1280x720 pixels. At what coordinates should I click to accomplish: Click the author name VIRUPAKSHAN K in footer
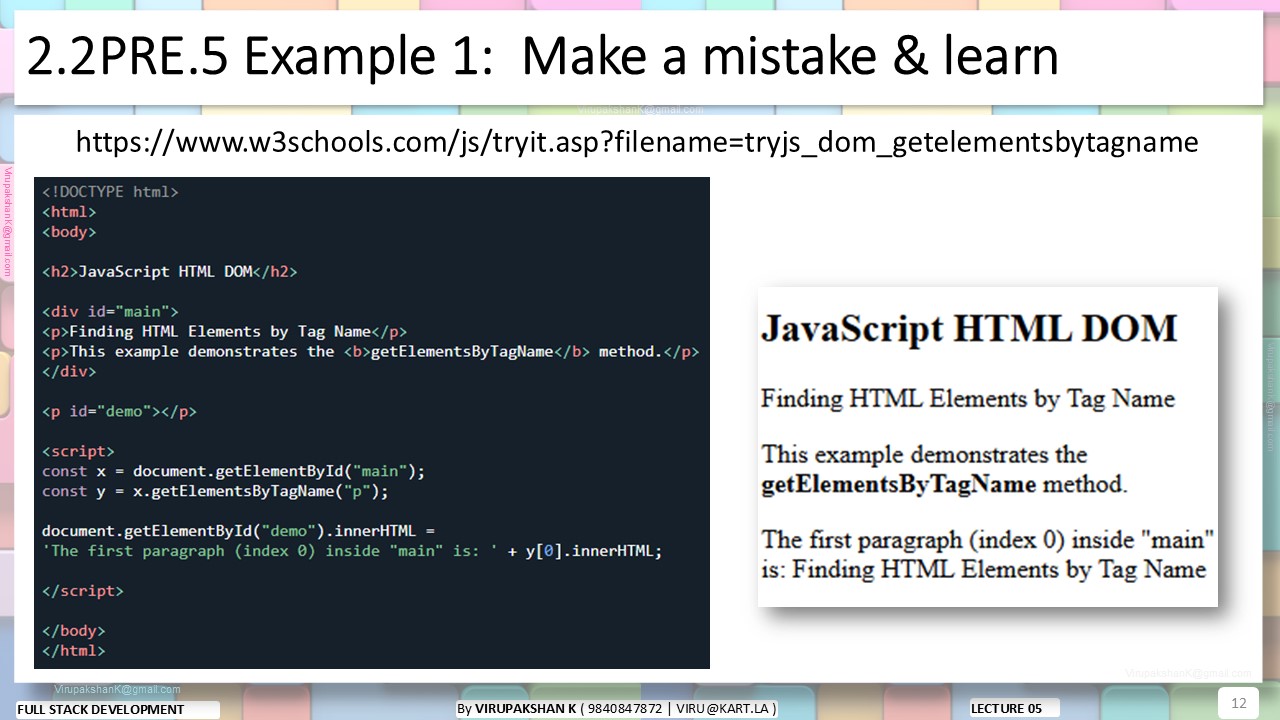coord(525,709)
